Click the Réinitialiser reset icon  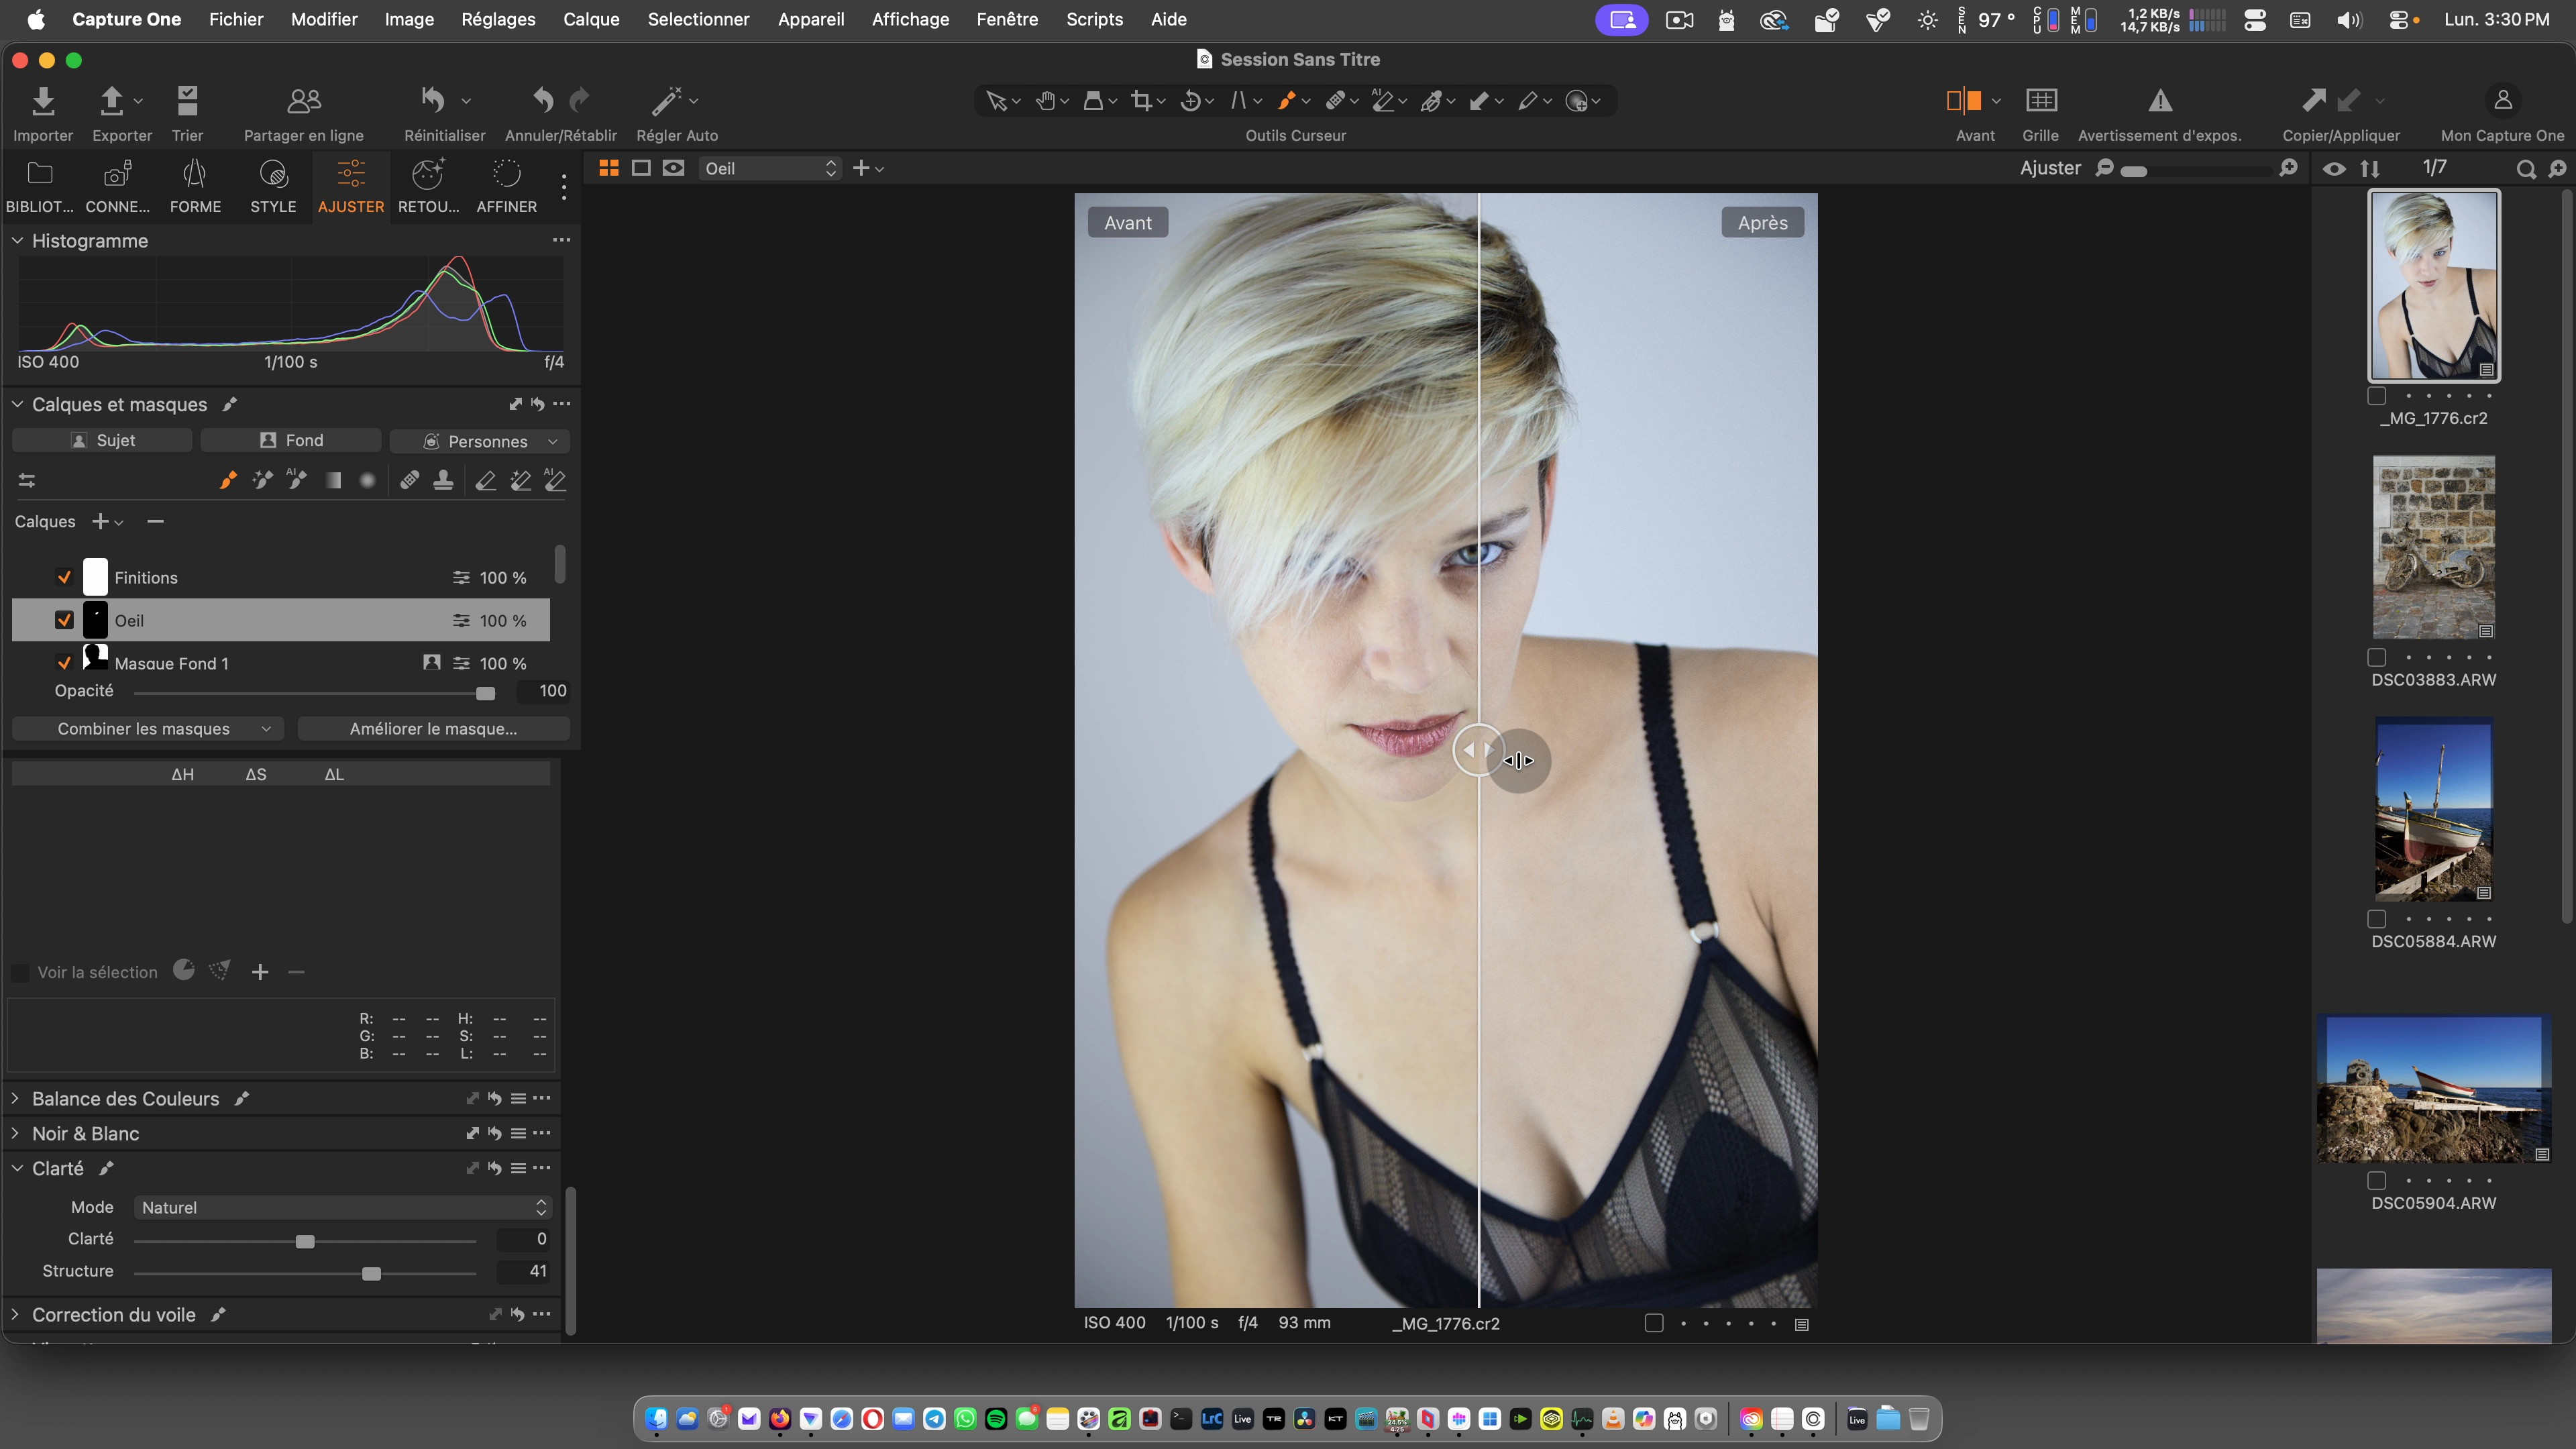(x=432, y=101)
